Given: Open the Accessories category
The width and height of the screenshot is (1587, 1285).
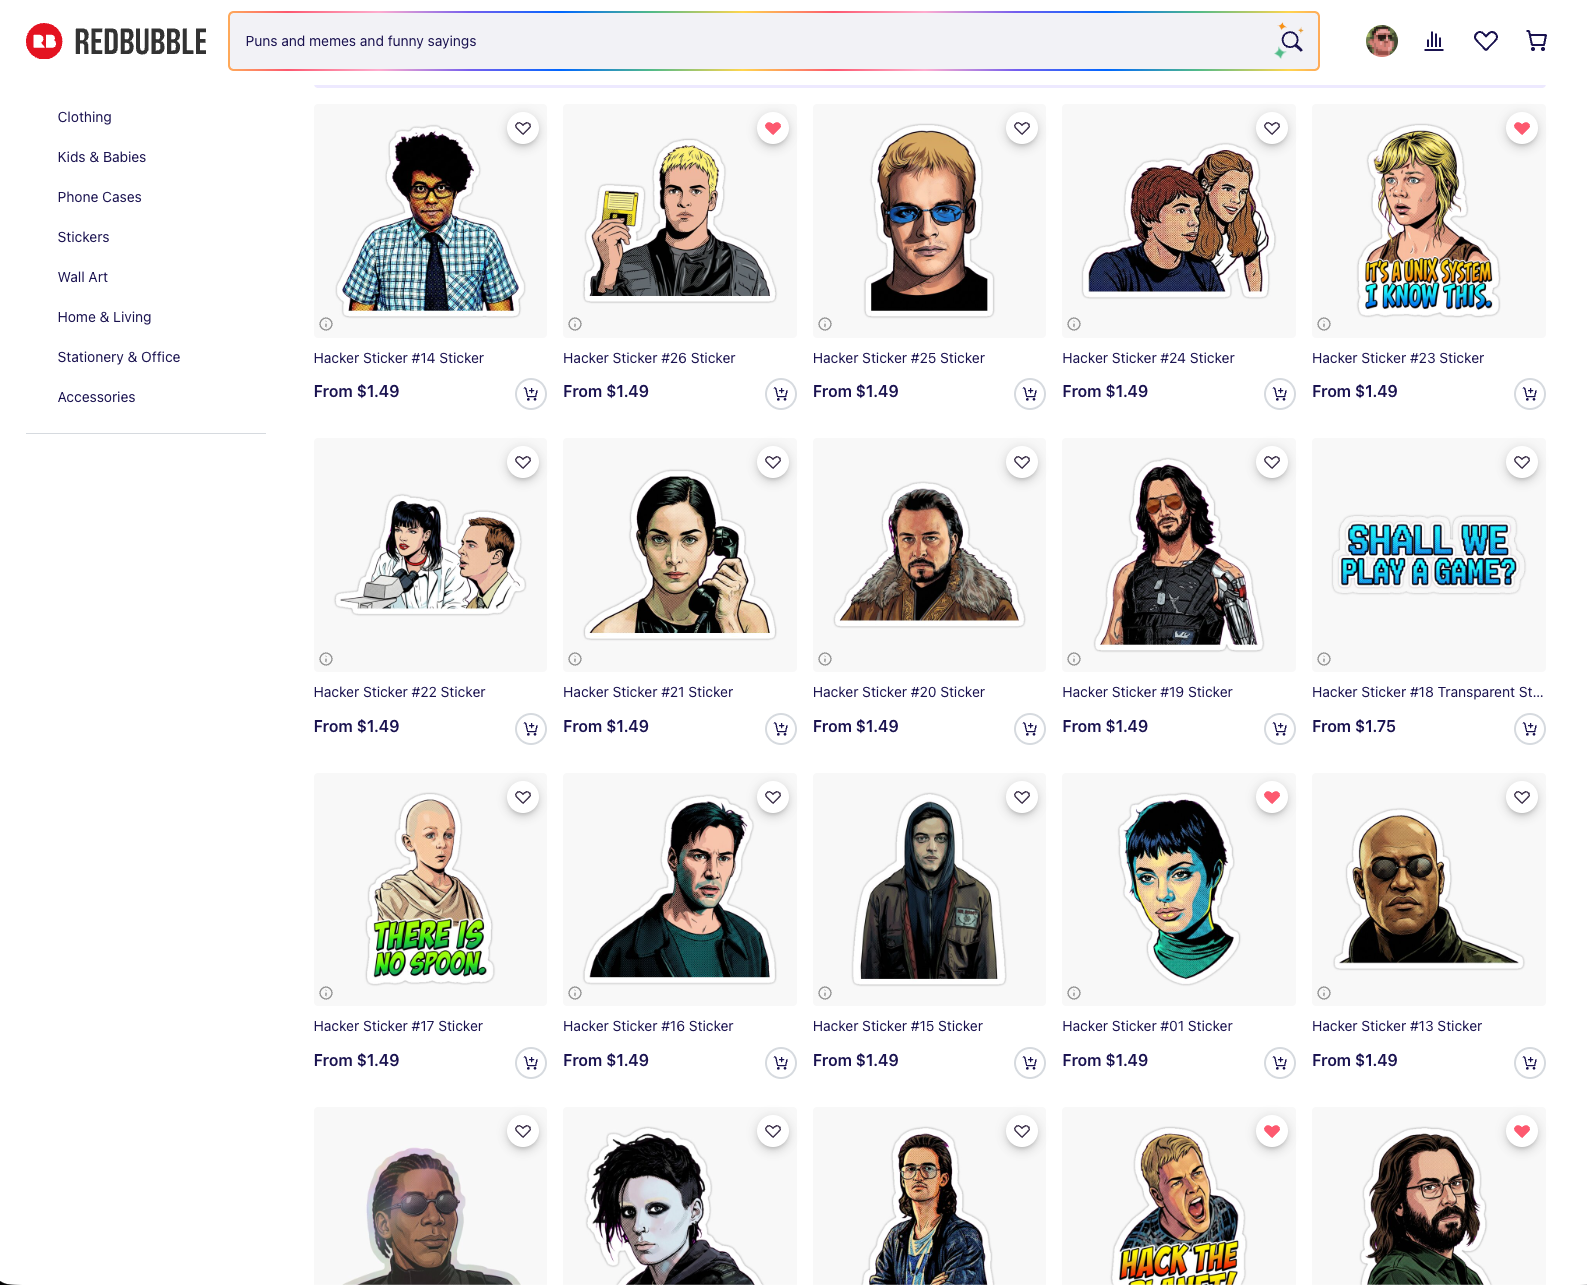Looking at the screenshot, I should click(x=97, y=397).
